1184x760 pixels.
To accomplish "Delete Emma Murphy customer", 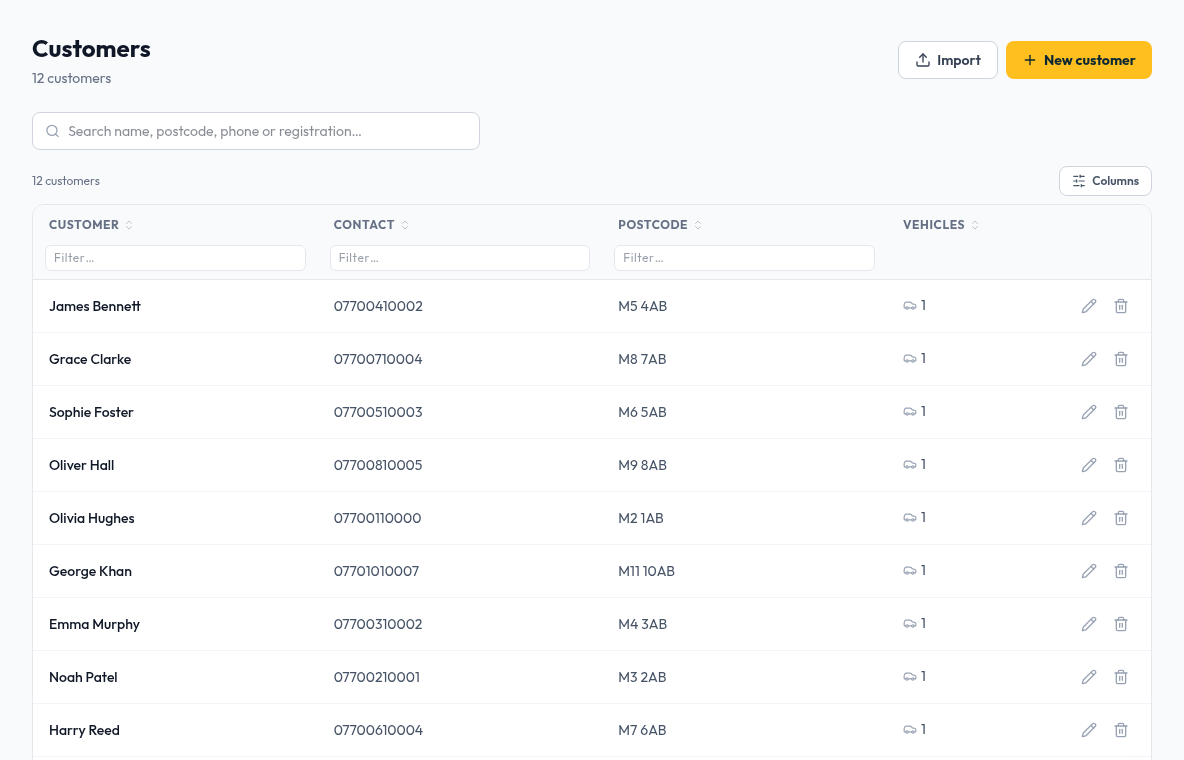I will [x=1121, y=623].
